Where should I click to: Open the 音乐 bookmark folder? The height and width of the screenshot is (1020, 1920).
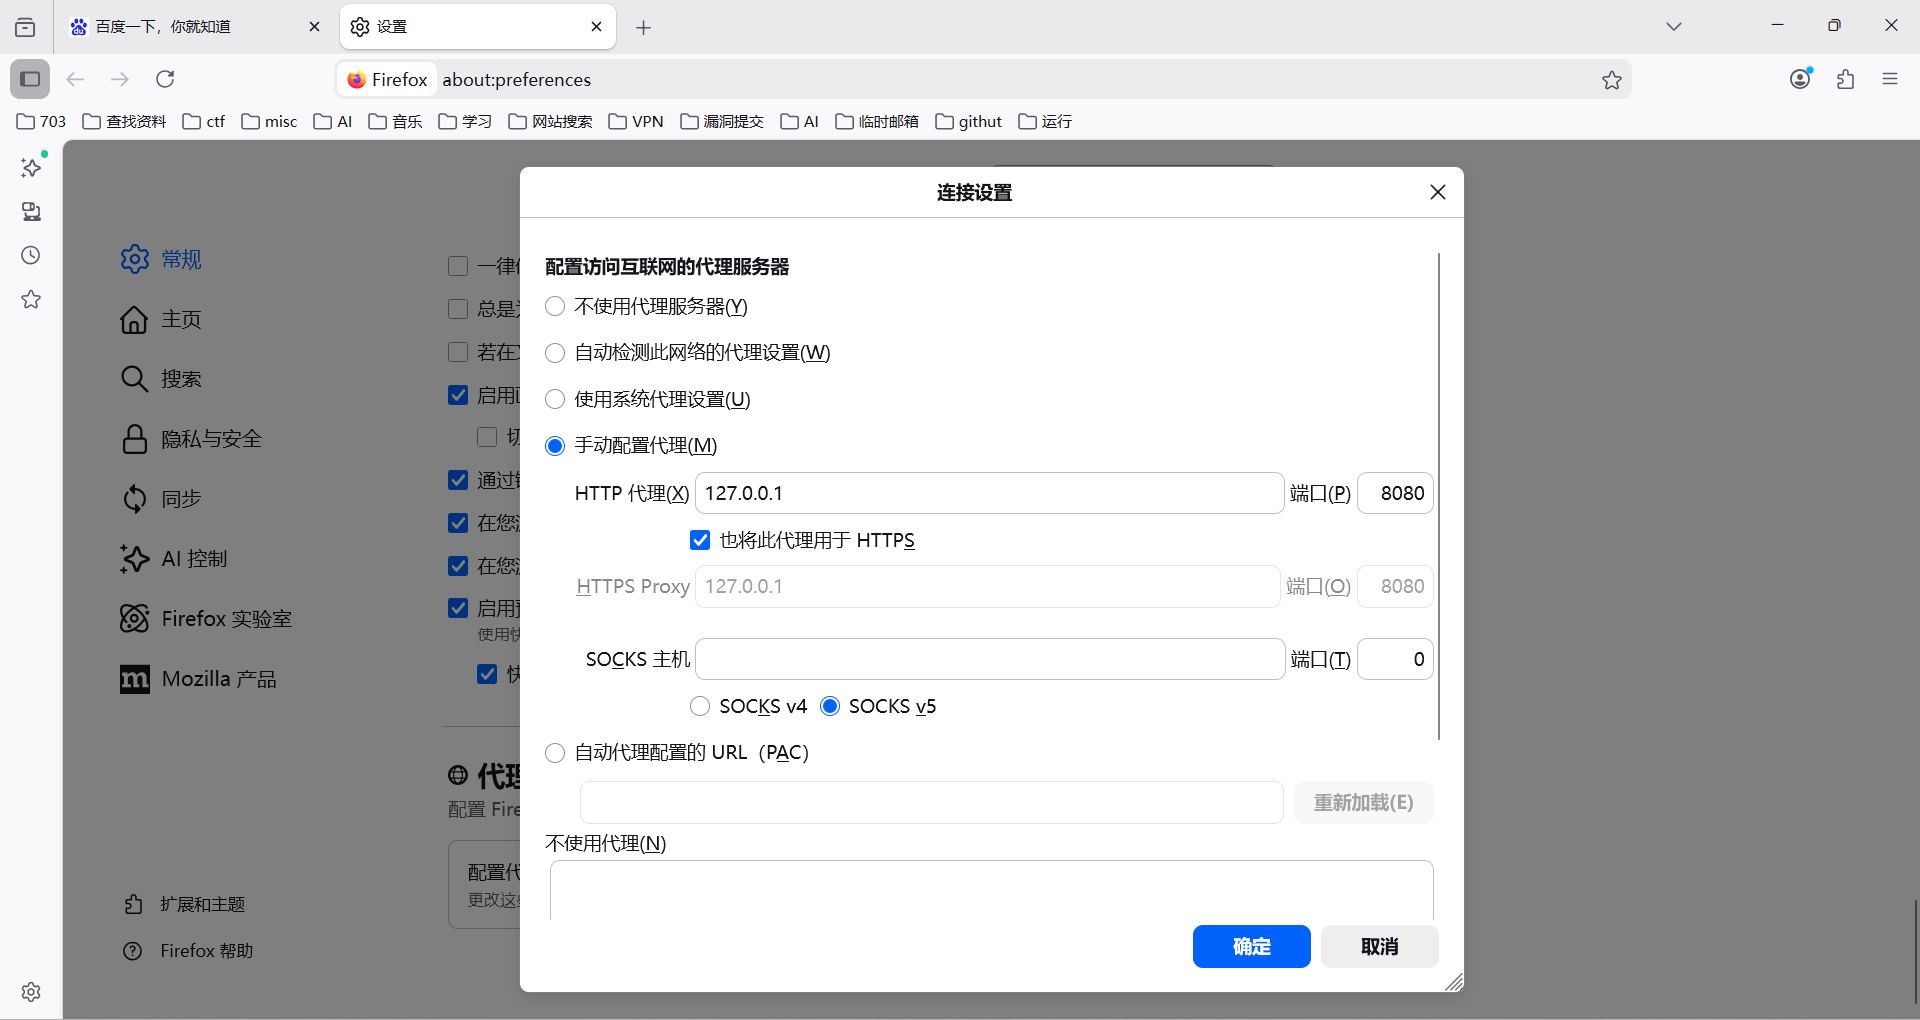(x=395, y=122)
